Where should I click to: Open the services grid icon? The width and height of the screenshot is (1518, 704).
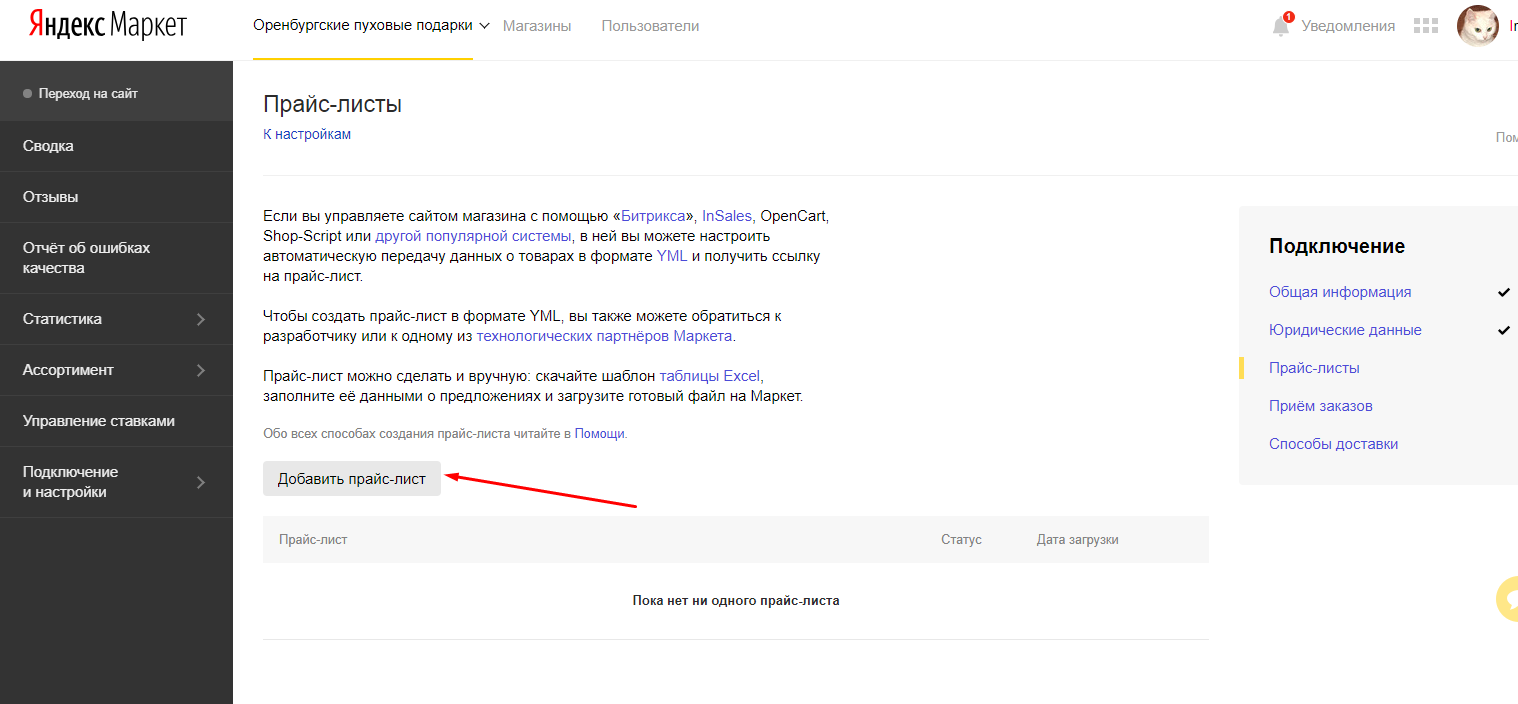pyautogui.click(x=1425, y=26)
